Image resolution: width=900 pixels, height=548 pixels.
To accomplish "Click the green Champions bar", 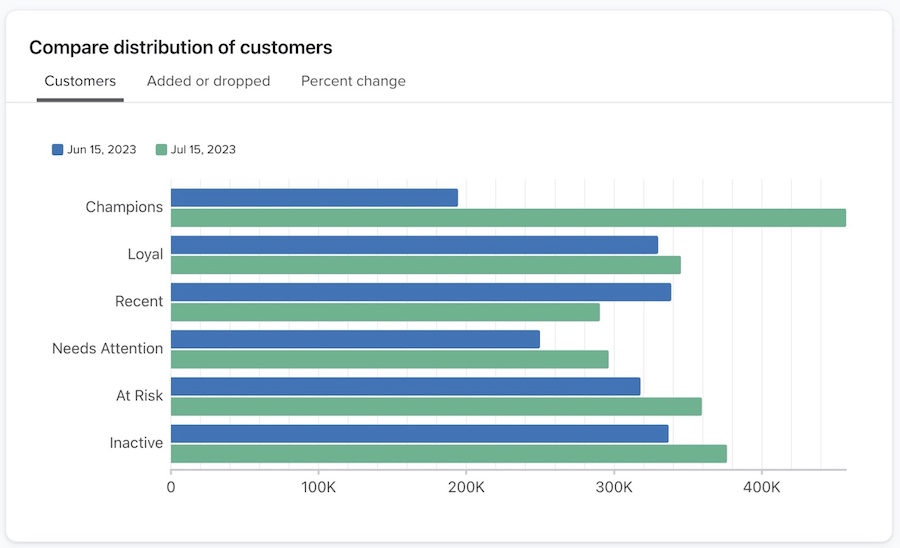I will pyautogui.click(x=508, y=218).
